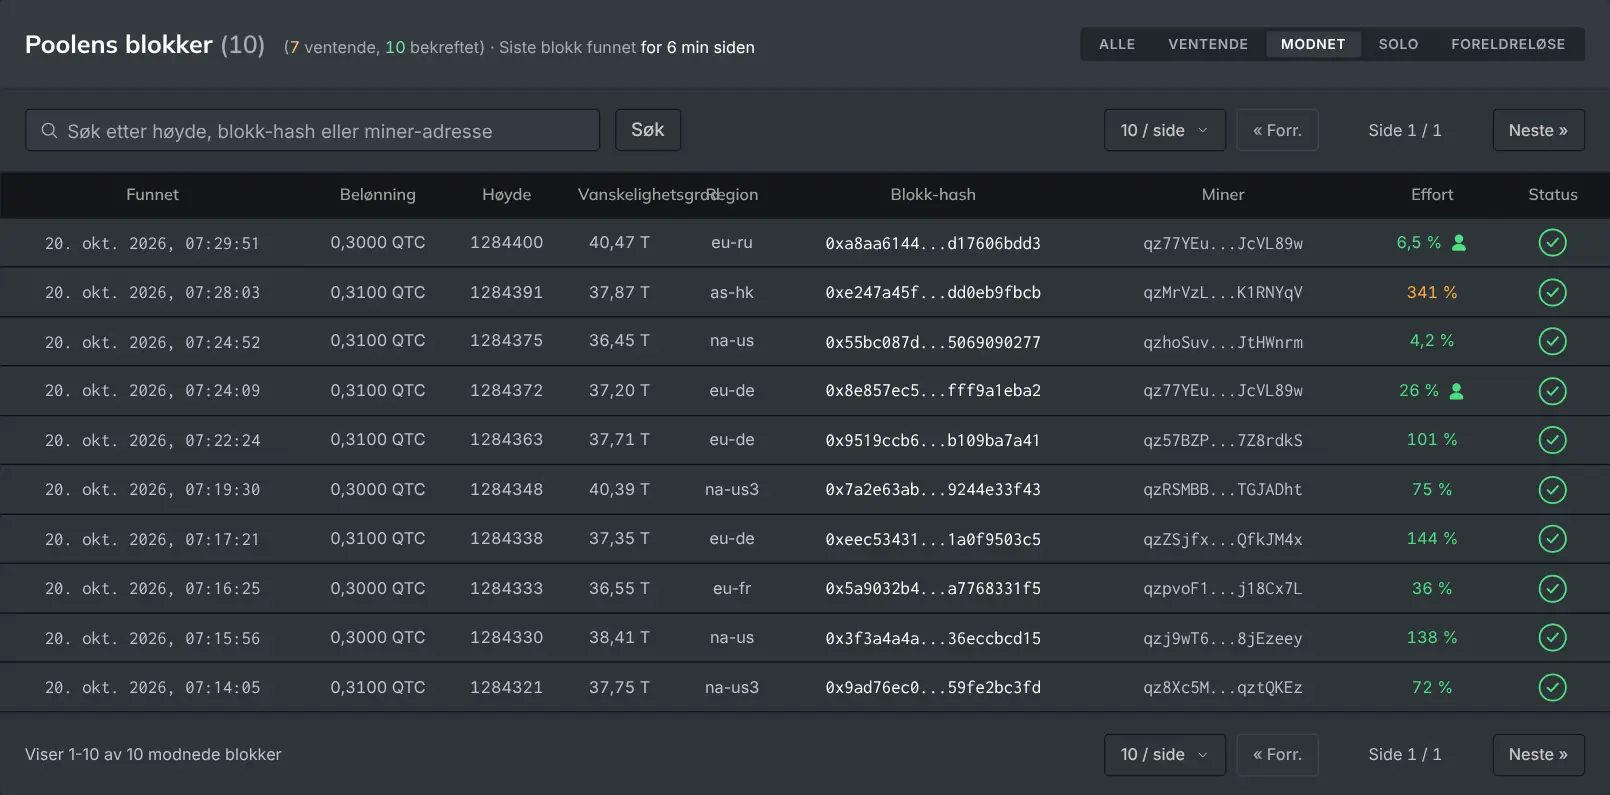Switch to the SOLO filter tab
Viewport: 1610px width, 795px height.
1398,44
